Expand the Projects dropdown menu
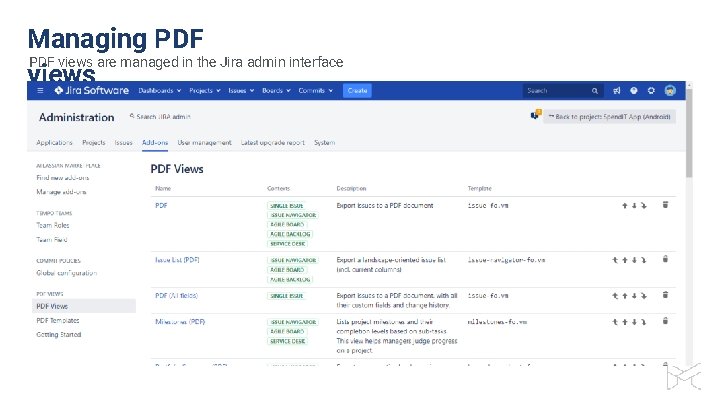 (x=205, y=90)
